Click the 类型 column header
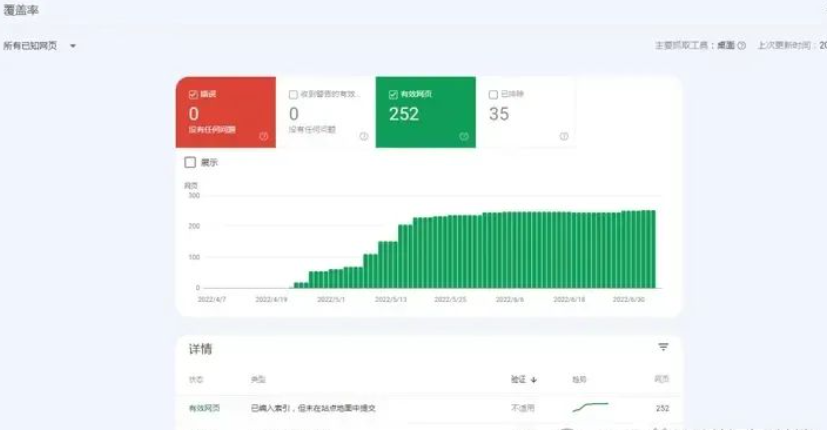Image resolution: width=827 pixels, height=430 pixels. [258, 379]
